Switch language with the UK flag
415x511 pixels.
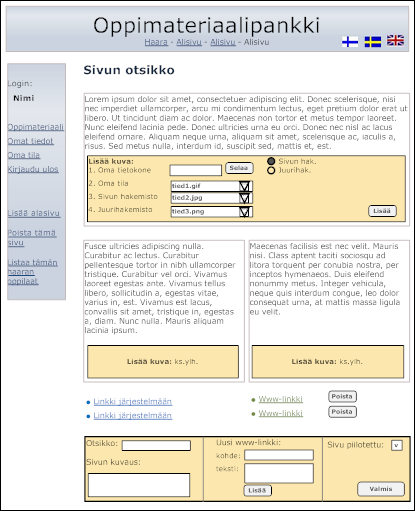click(395, 41)
